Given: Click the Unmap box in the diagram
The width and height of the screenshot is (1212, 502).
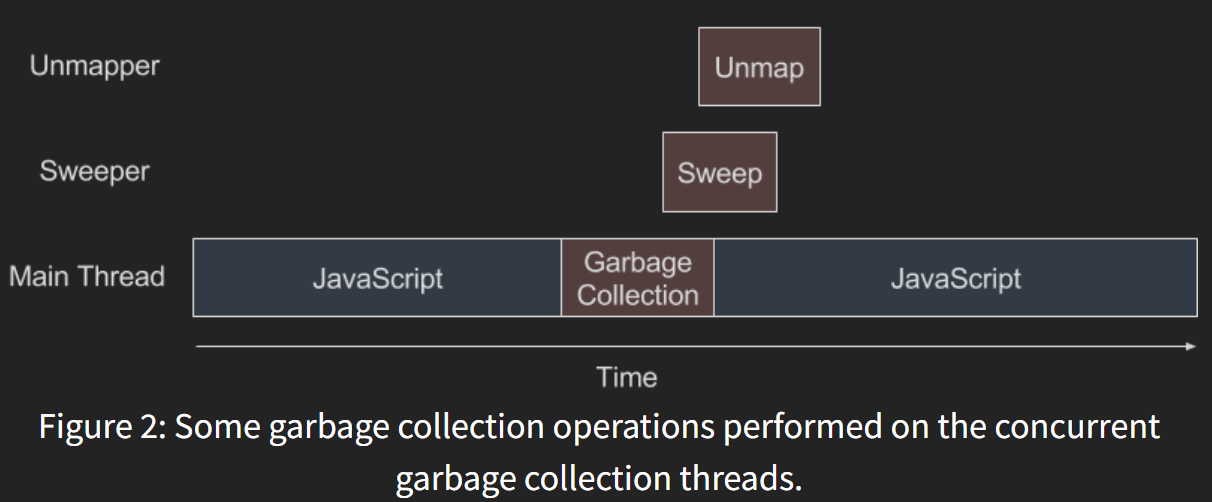Looking at the screenshot, I should pyautogui.click(x=759, y=67).
